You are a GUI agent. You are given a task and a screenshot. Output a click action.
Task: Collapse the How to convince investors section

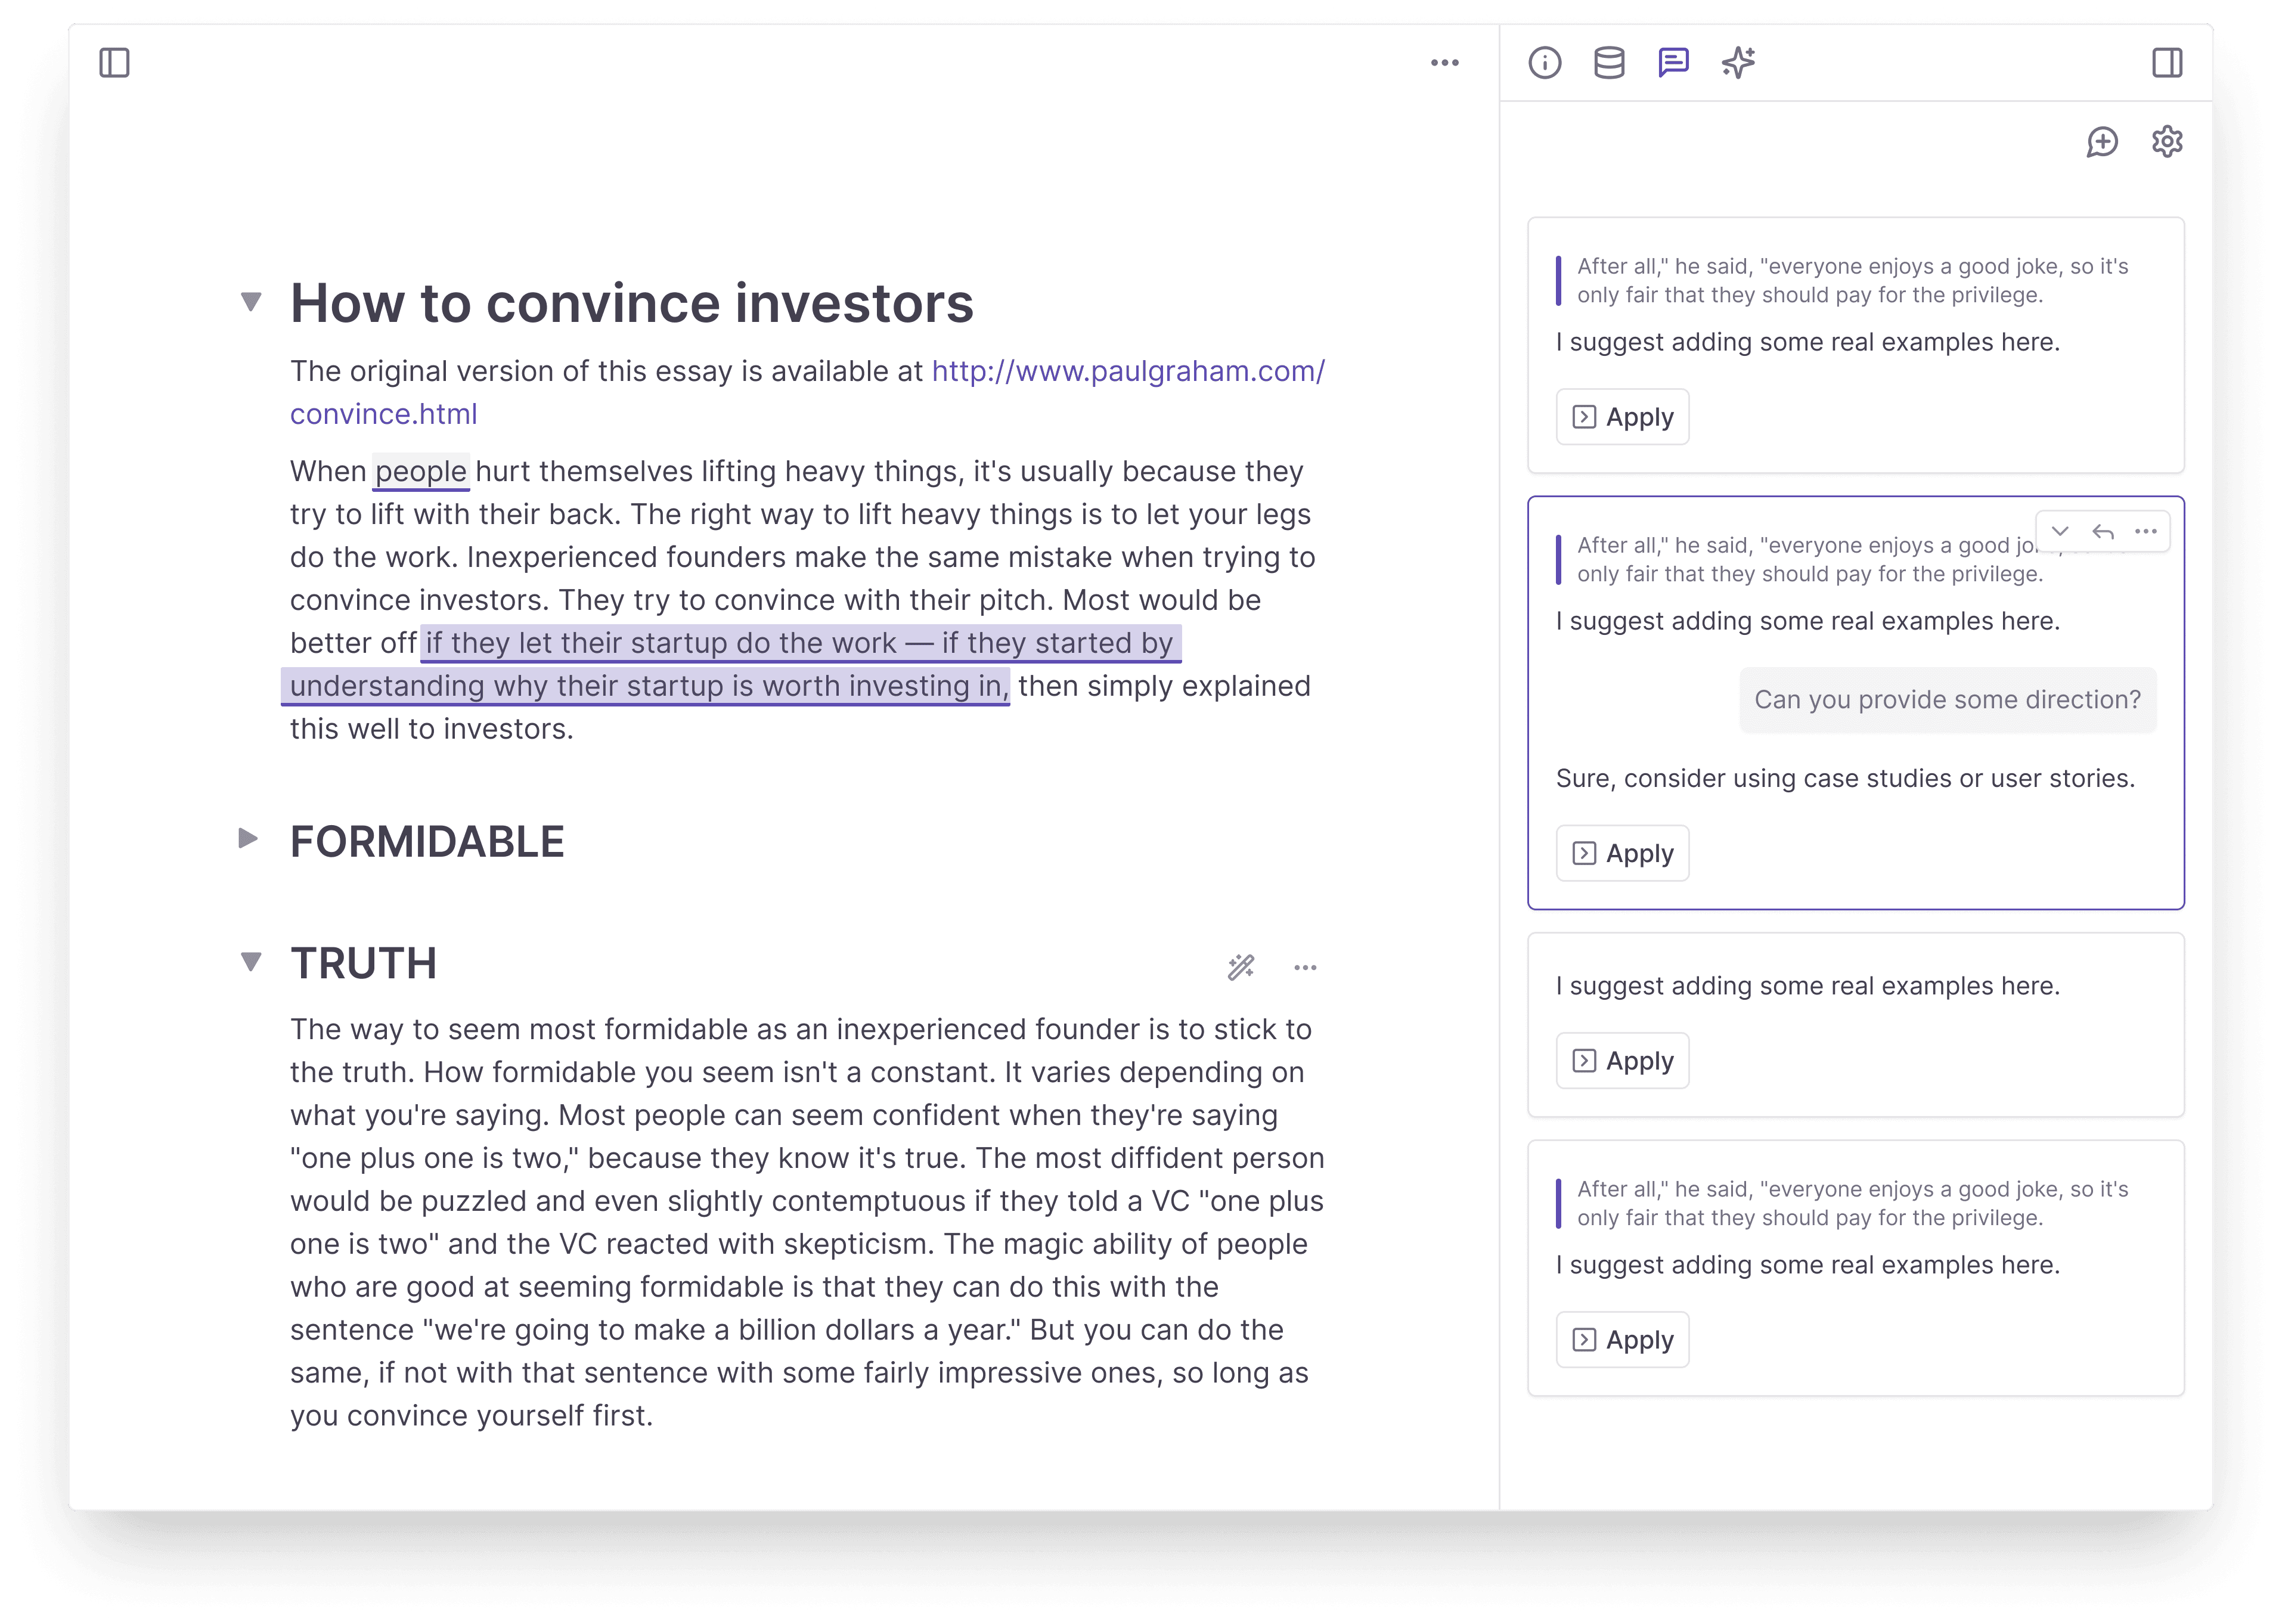pos(251,301)
